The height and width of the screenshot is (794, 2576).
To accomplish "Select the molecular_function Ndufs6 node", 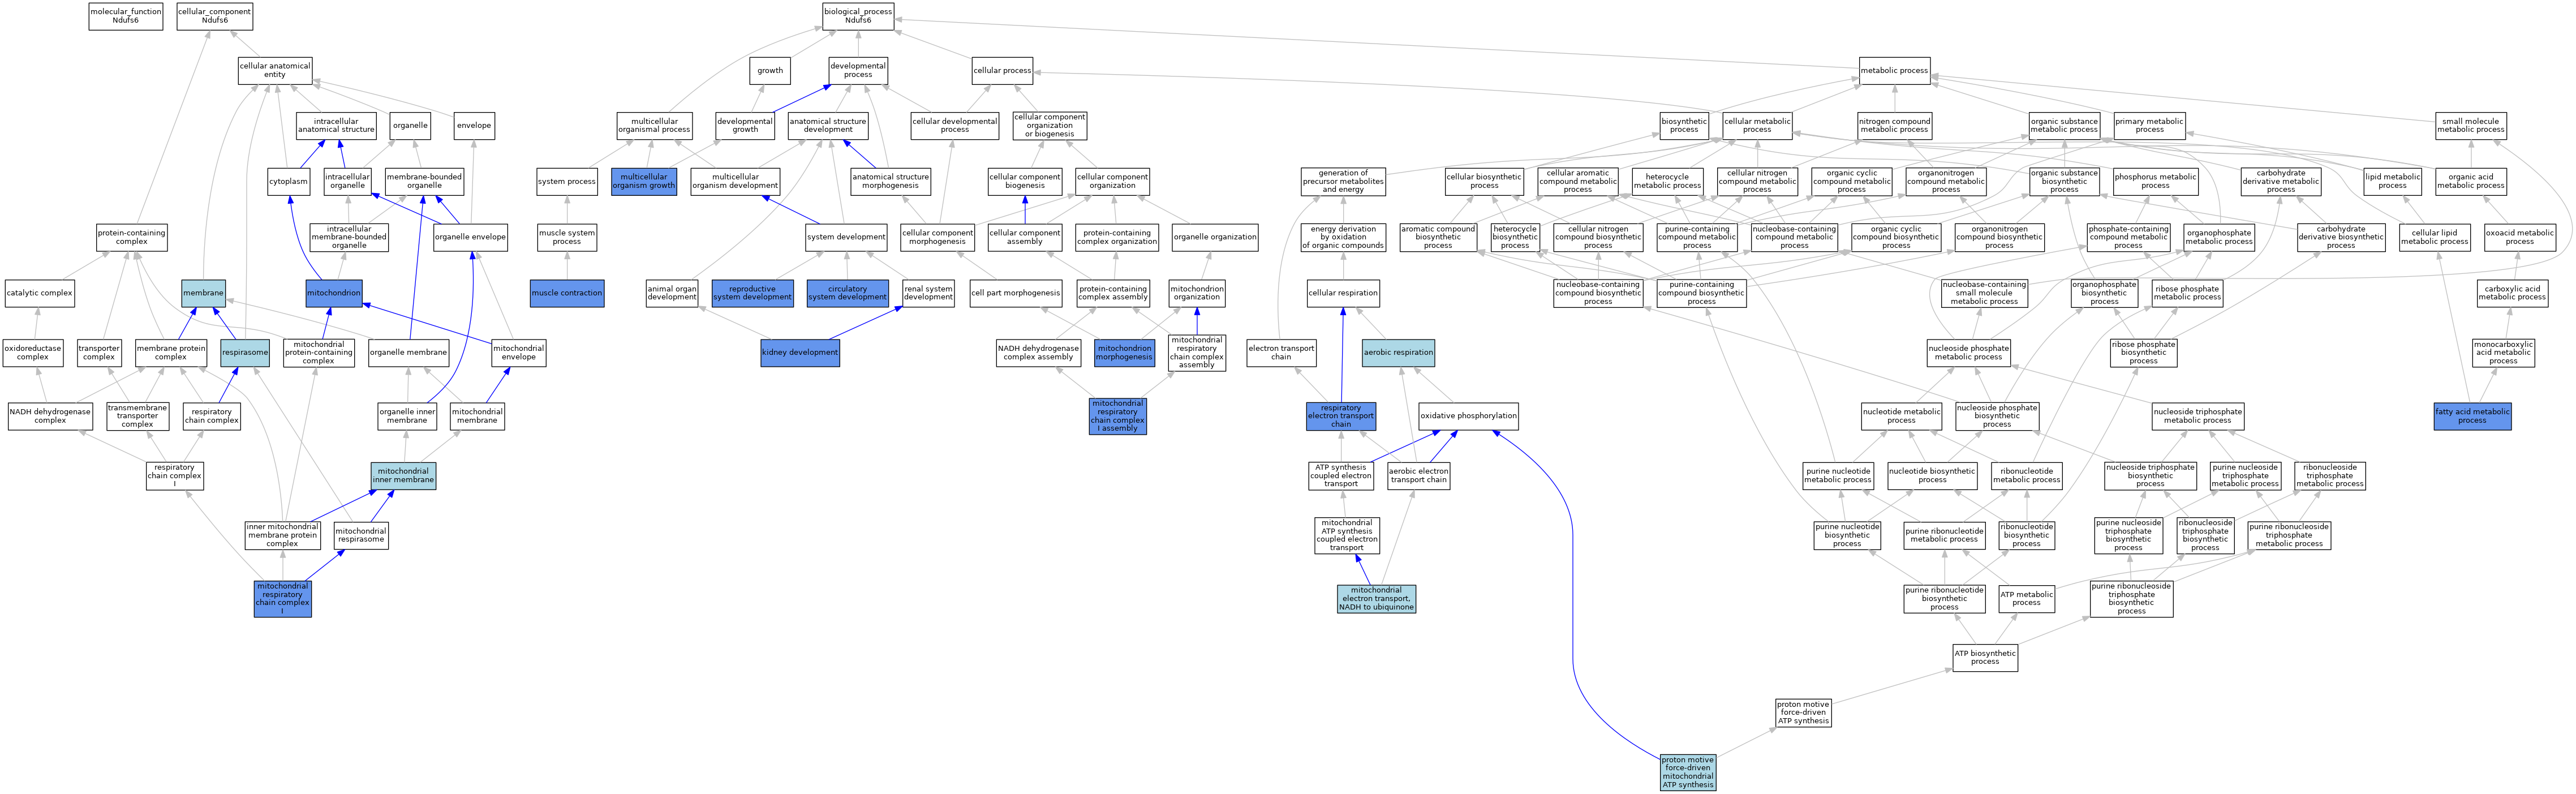I will point(125,16).
